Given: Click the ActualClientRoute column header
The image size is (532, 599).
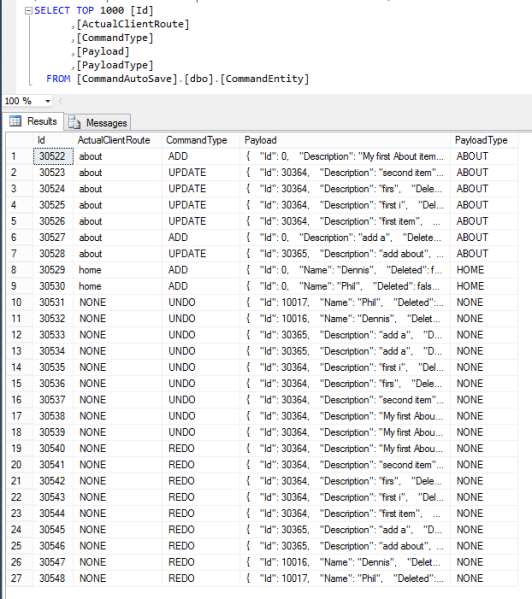Looking at the screenshot, I should point(118,140).
